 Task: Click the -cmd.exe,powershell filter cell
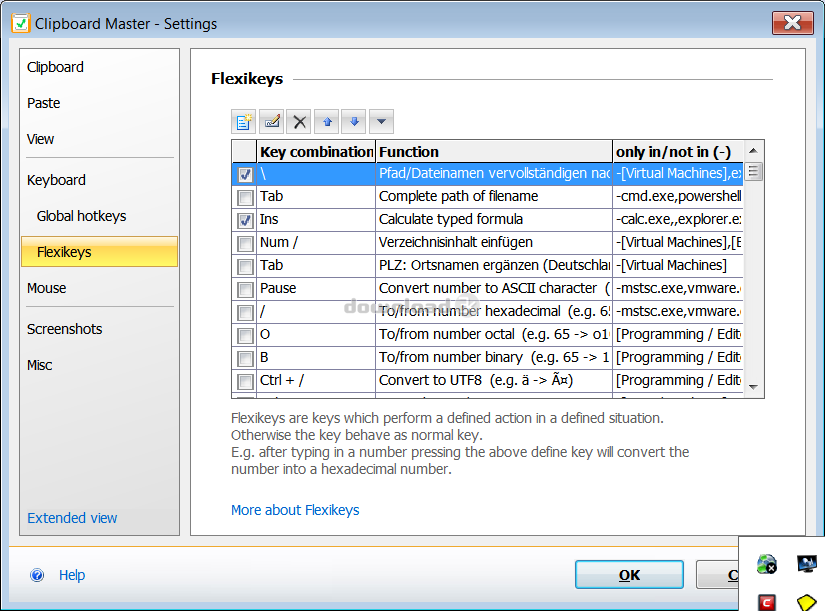coord(678,197)
